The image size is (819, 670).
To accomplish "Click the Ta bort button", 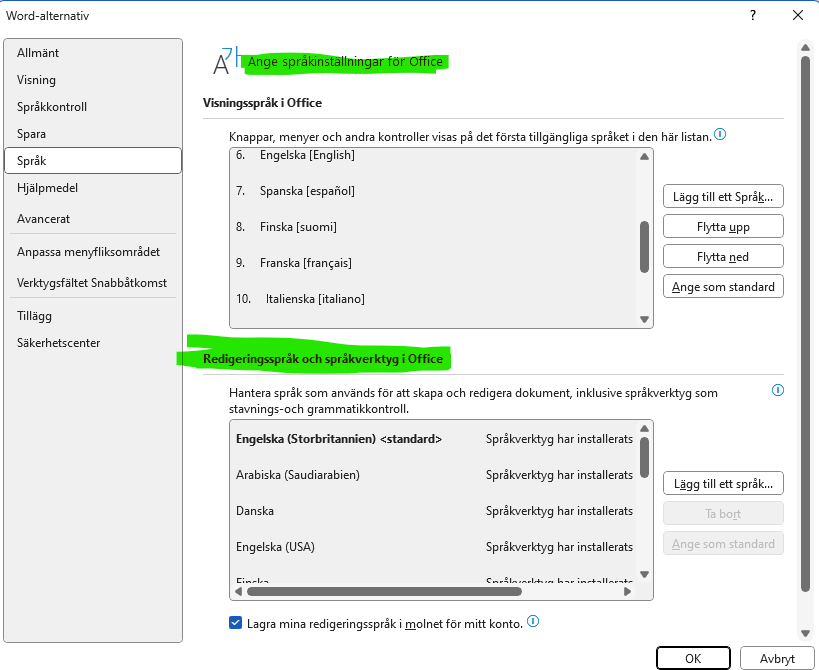I will (723, 514).
